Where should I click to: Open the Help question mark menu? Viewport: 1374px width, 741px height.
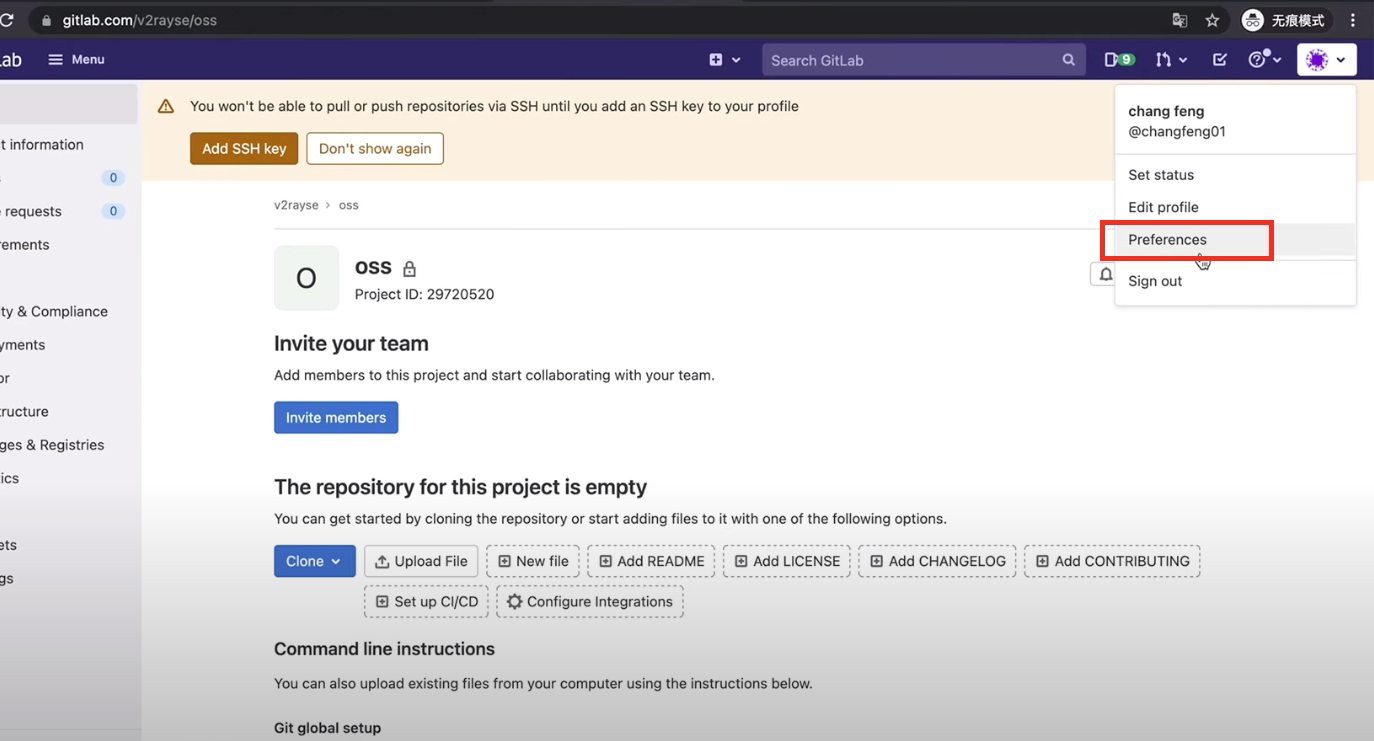1264,60
